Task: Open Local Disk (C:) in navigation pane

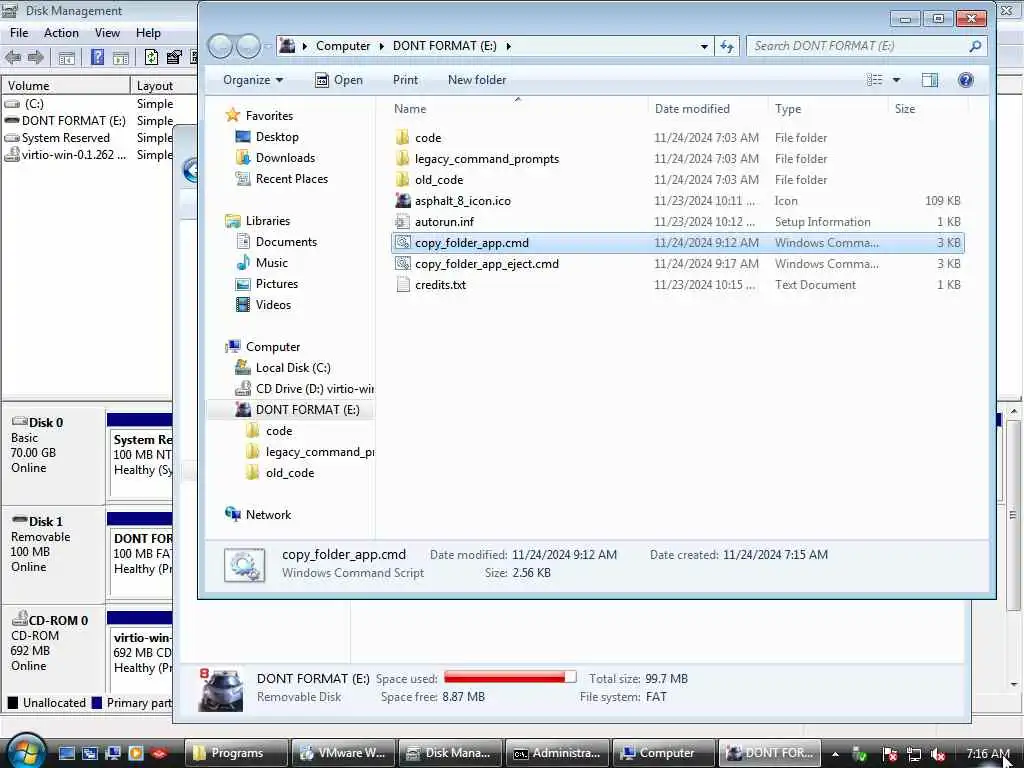Action: click(x=293, y=368)
